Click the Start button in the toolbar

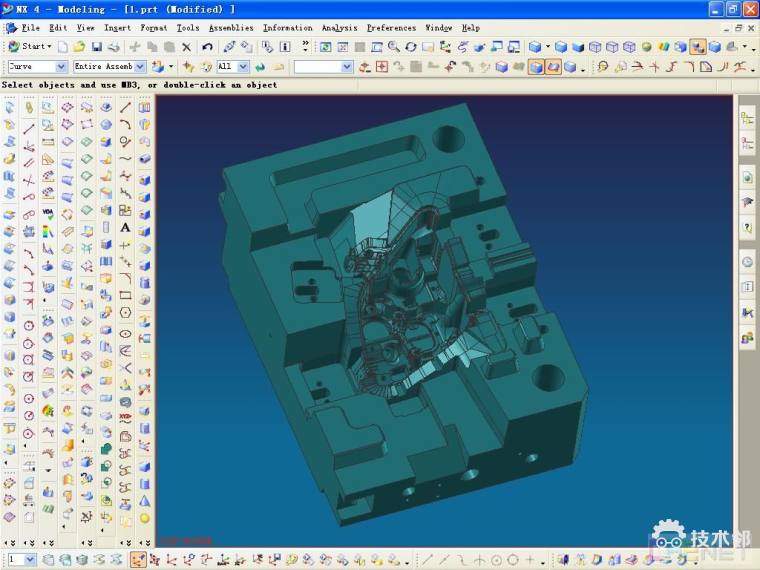[30, 47]
